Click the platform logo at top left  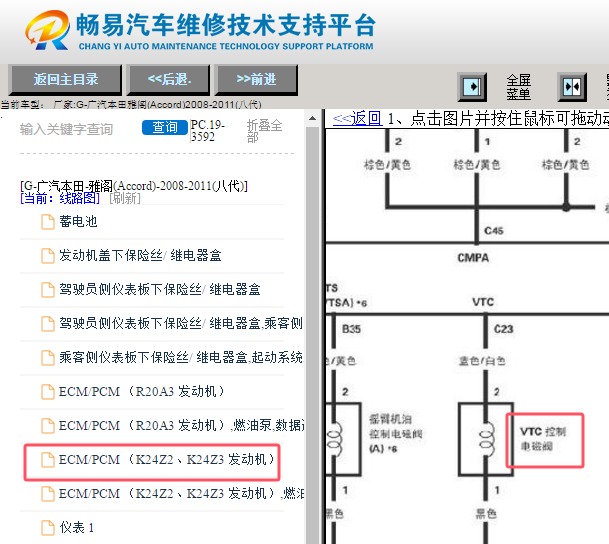click(x=47, y=30)
